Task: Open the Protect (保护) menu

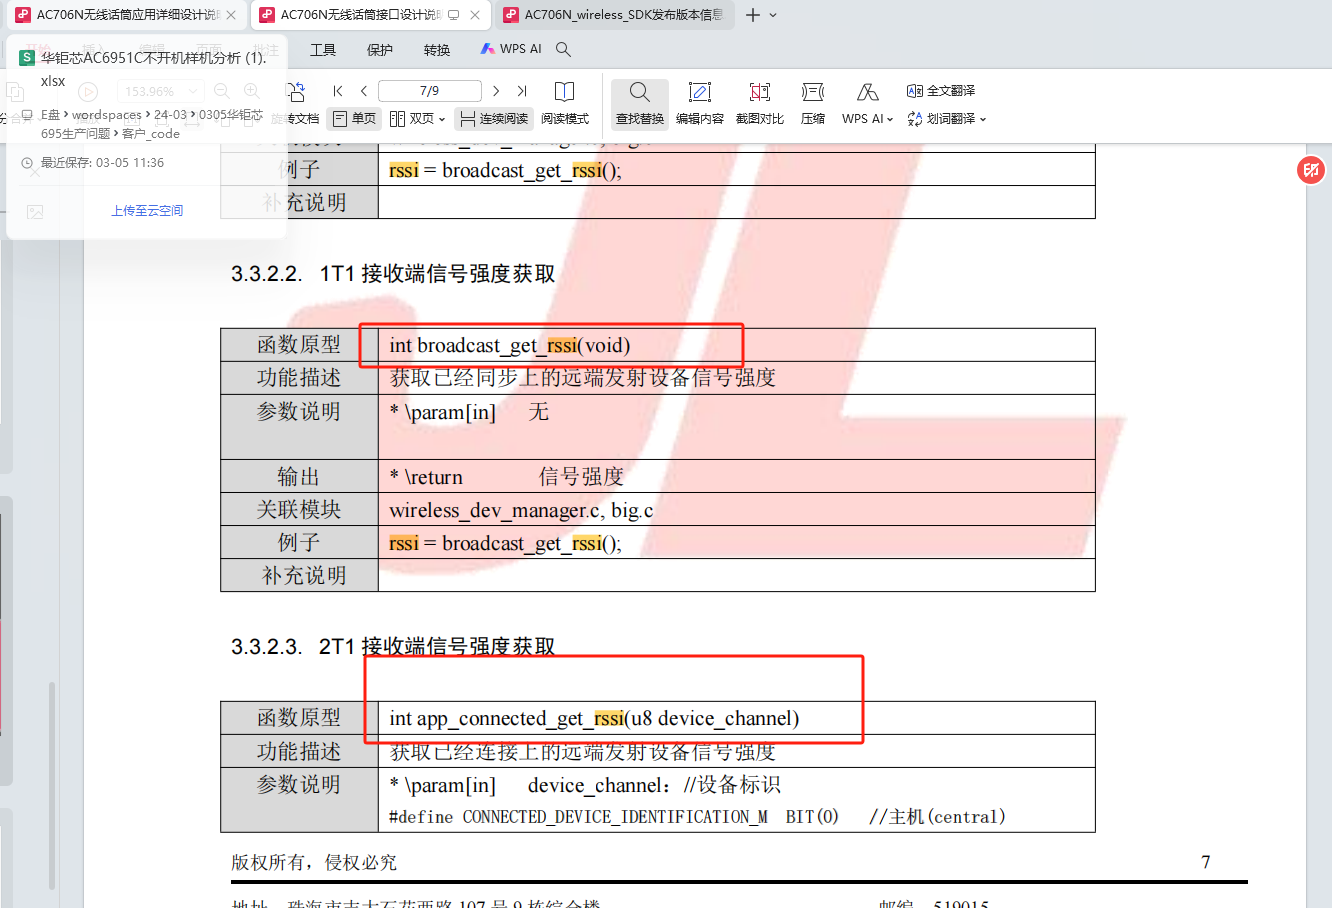Action: tap(380, 49)
